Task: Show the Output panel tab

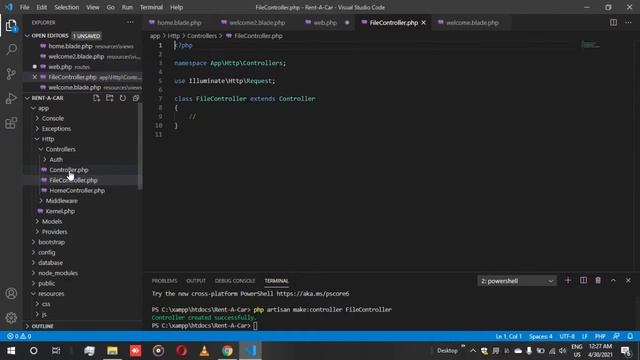Action: click(x=196, y=281)
